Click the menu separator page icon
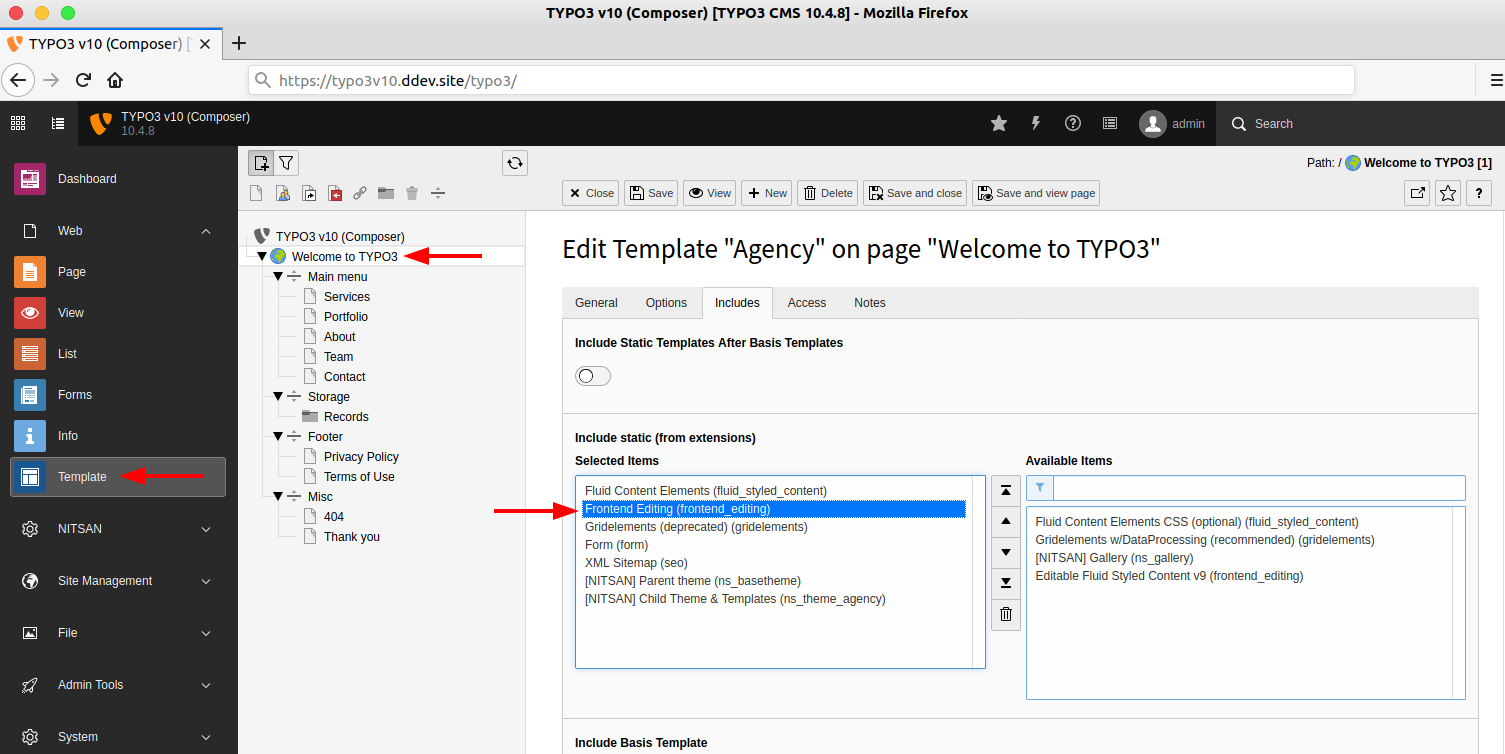 point(437,193)
